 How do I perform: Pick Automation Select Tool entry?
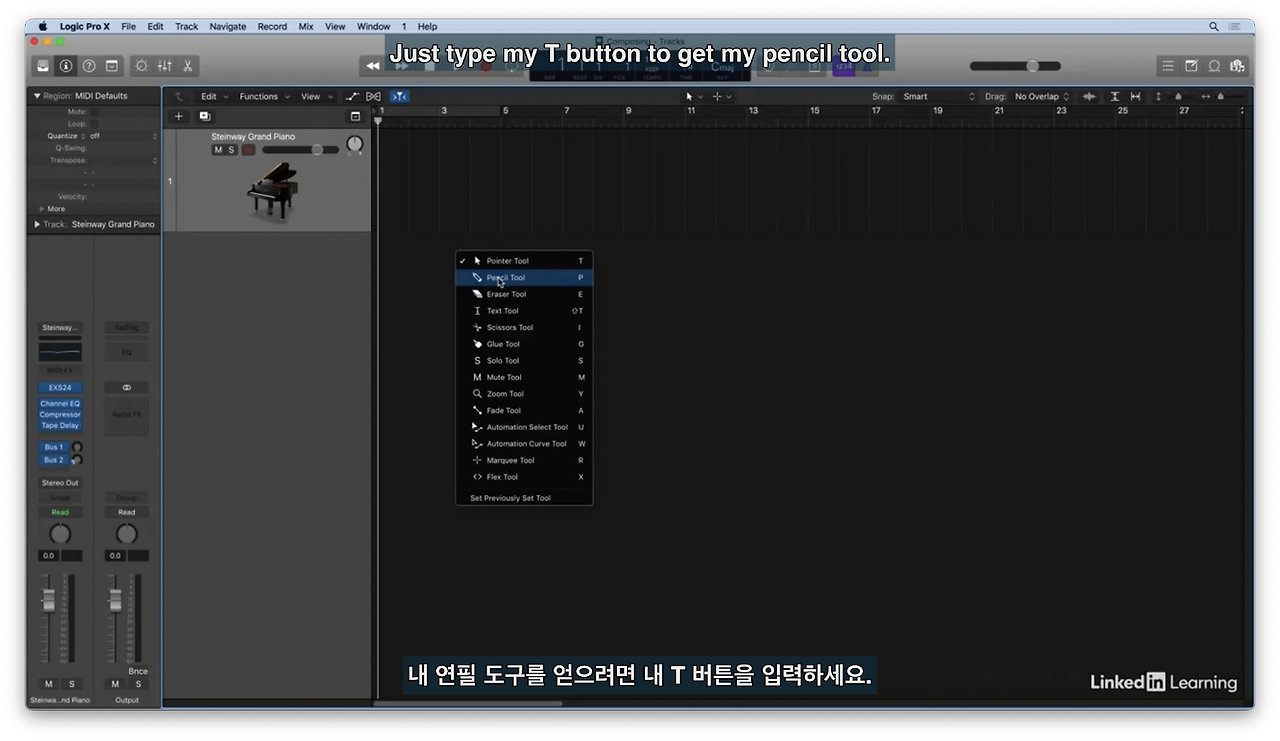click(x=524, y=427)
